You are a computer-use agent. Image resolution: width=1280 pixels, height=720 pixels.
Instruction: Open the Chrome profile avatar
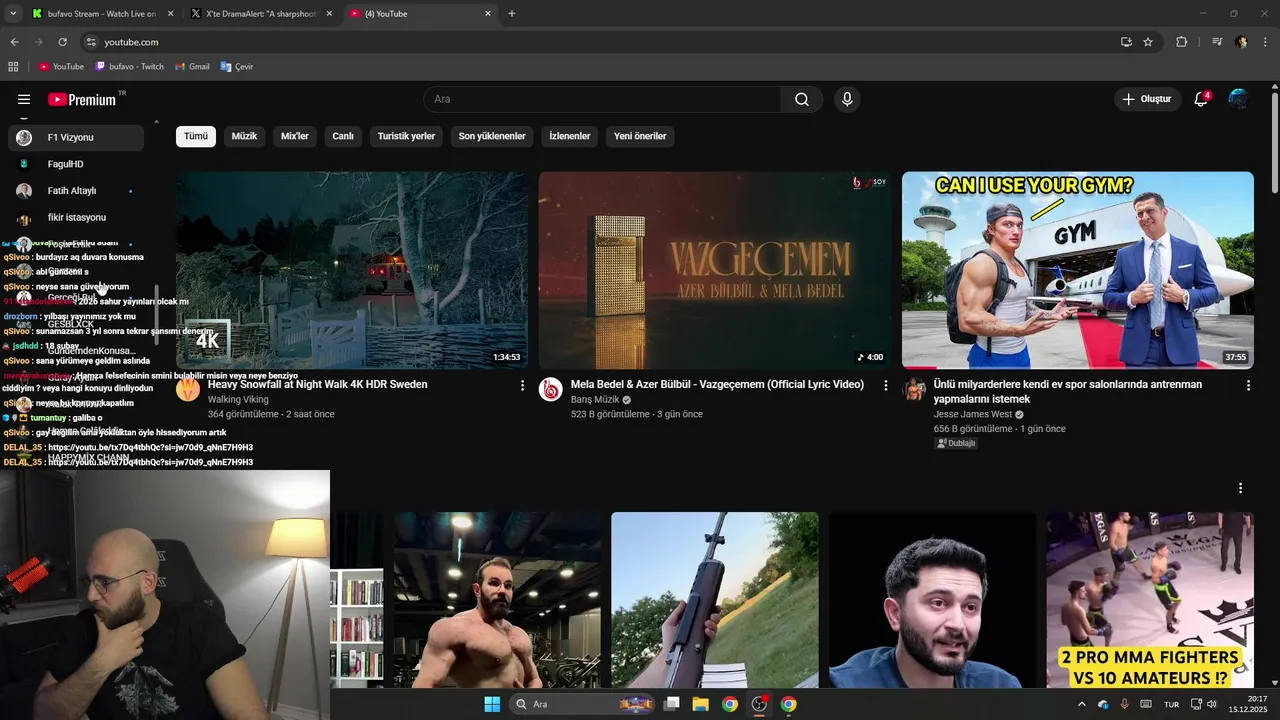point(1241,42)
